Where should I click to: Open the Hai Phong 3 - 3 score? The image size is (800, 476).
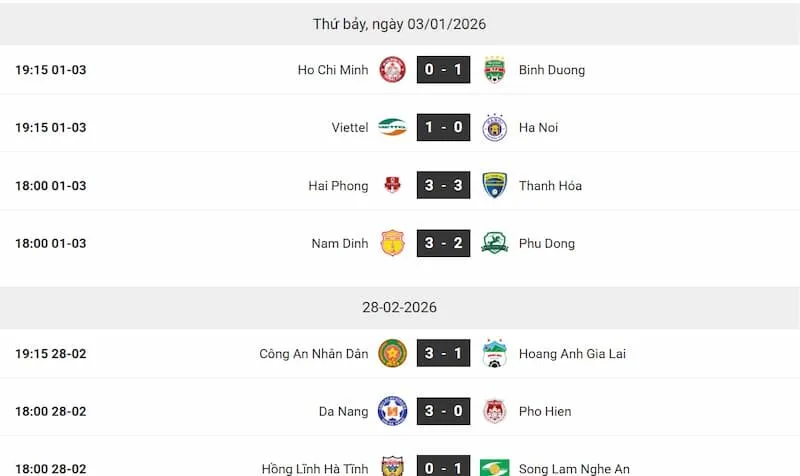tap(443, 186)
